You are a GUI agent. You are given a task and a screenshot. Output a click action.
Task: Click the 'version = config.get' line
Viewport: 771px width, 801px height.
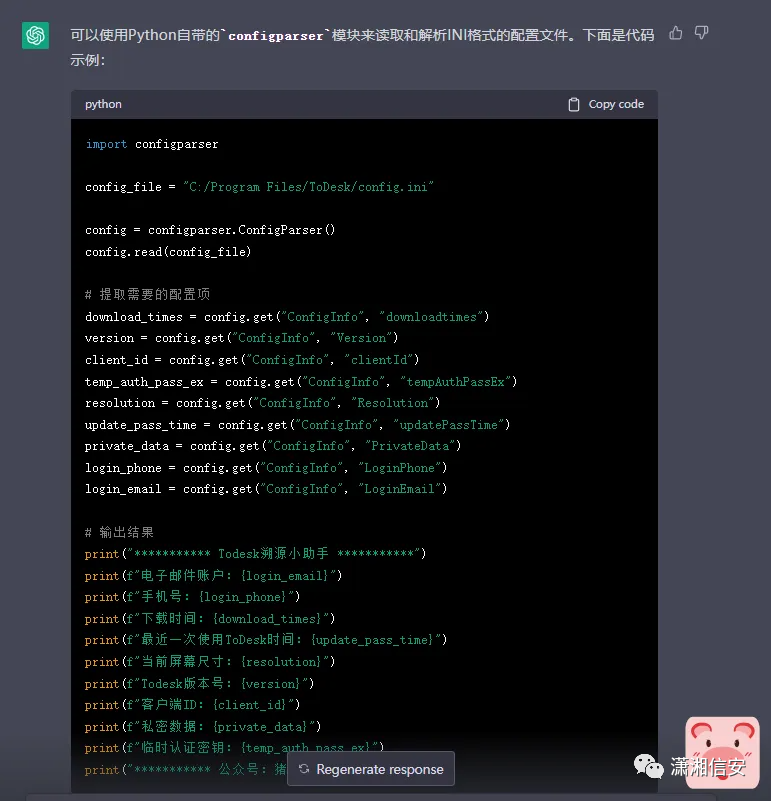242,338
